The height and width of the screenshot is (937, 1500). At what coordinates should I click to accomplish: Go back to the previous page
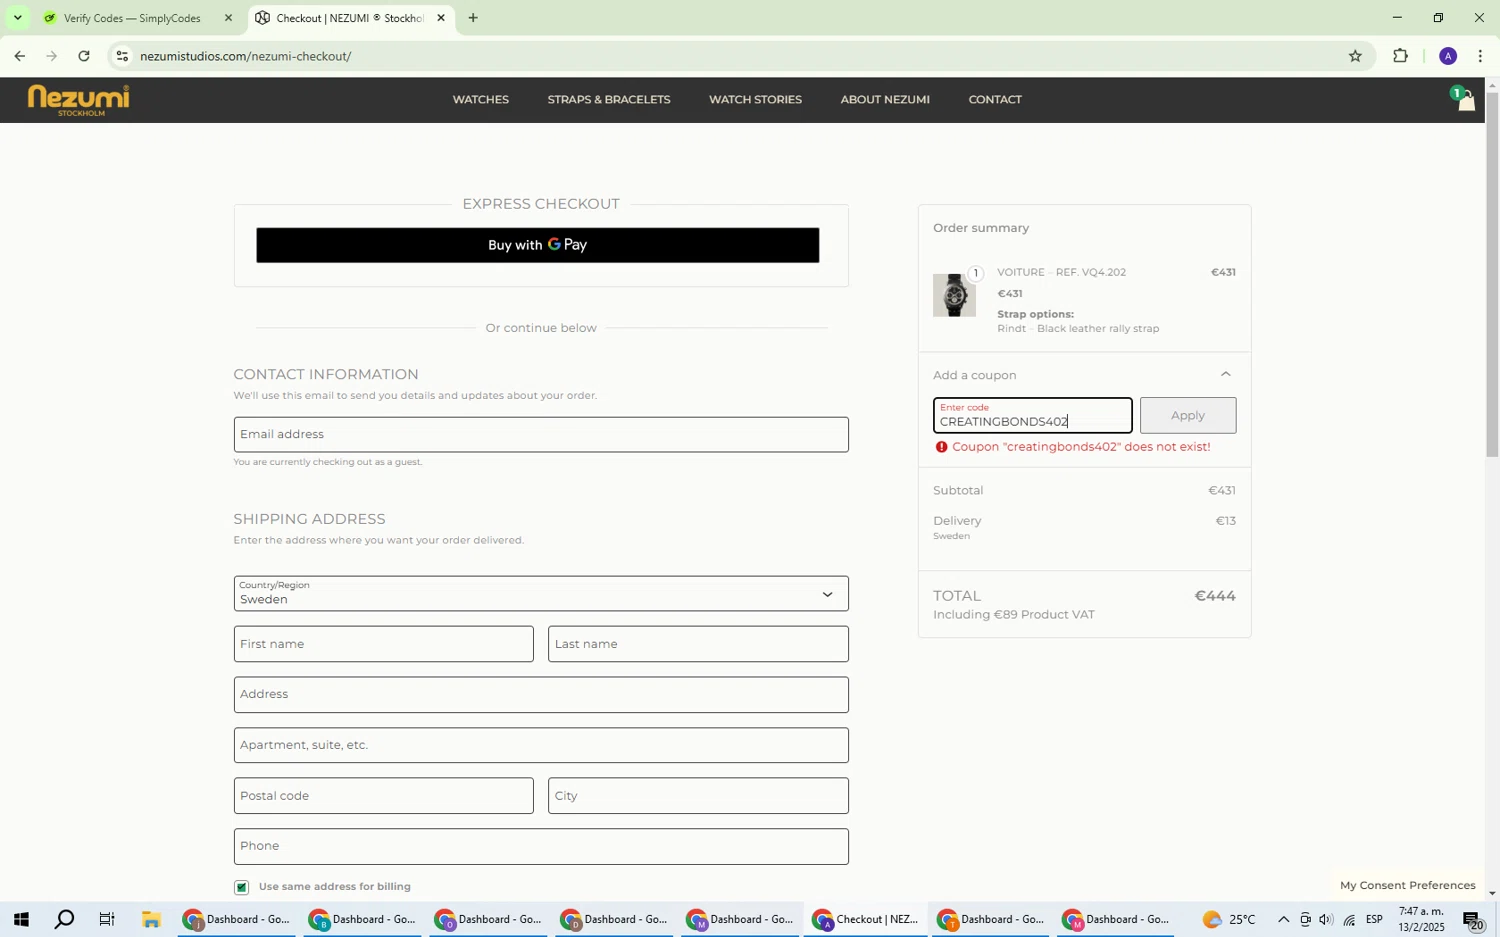click(x=19, y=56)
